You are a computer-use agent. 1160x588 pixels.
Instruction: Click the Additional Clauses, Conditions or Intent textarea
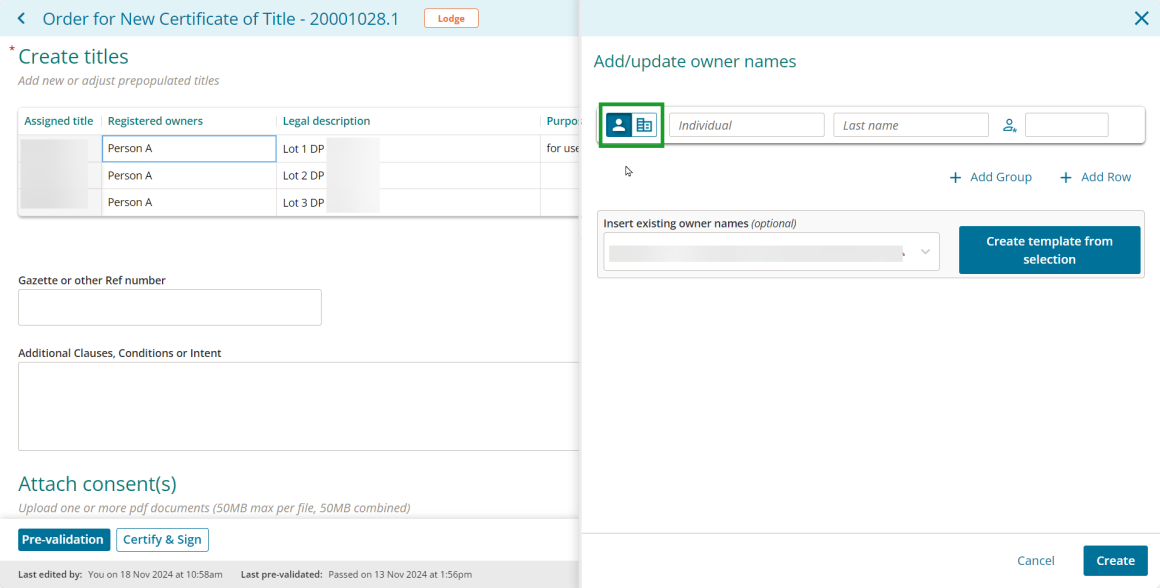click(297, 406)
